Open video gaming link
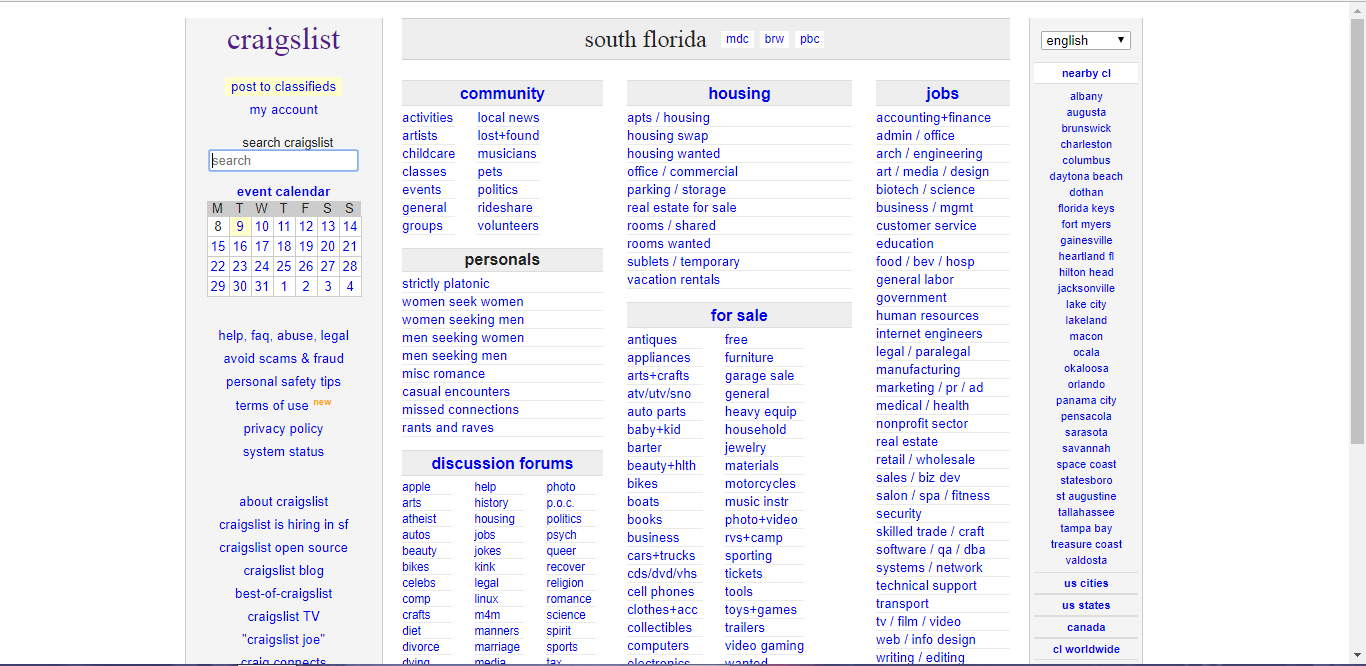Image resolution: width=1366 pixels, height=666 pixels. point(764,646)
